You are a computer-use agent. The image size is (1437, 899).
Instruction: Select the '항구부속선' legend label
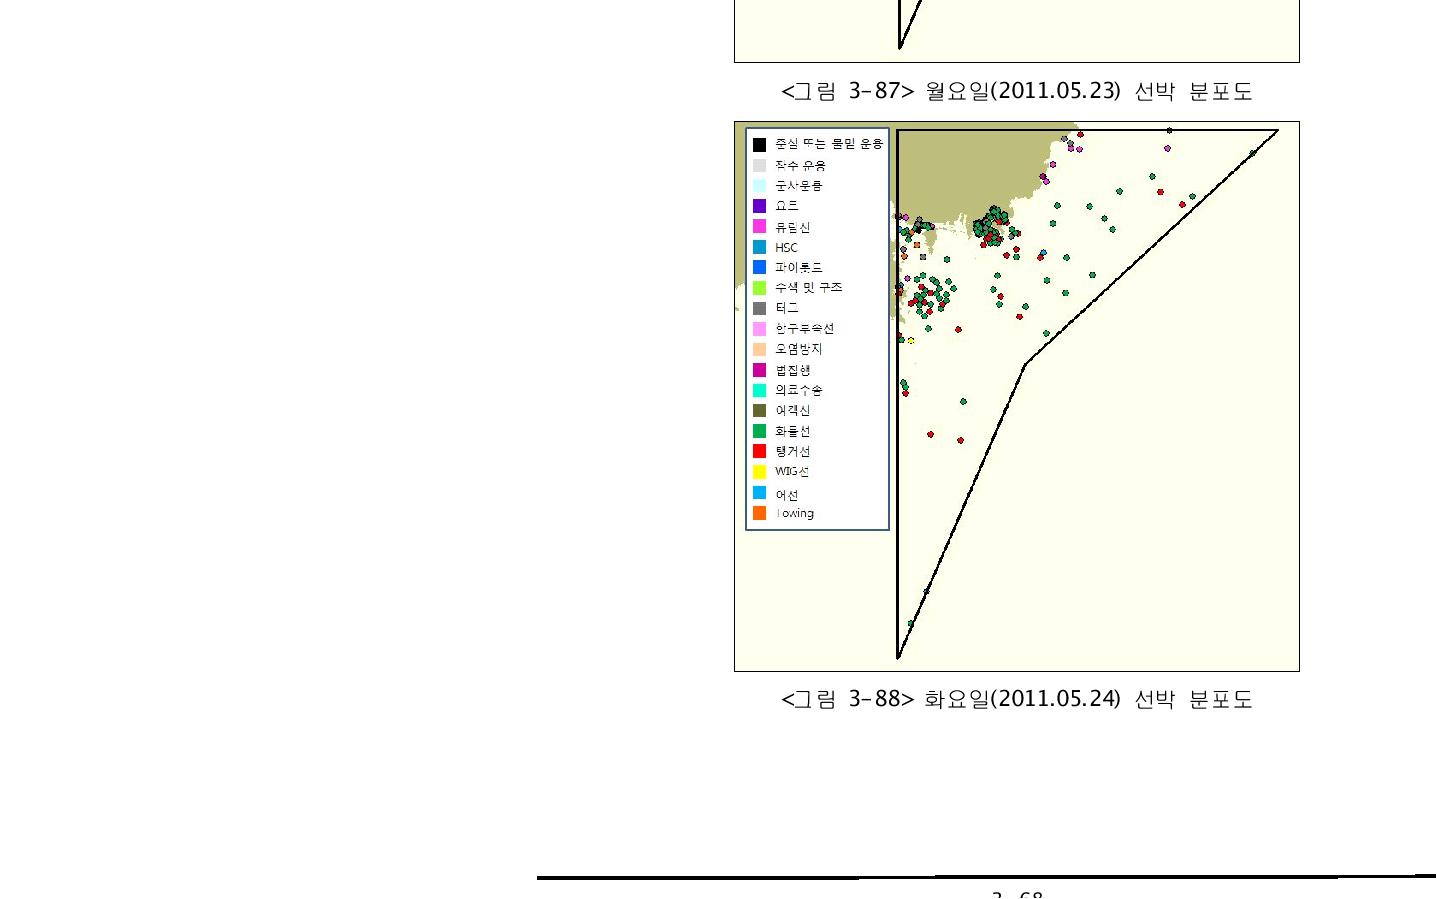click(x=804, y=329)
